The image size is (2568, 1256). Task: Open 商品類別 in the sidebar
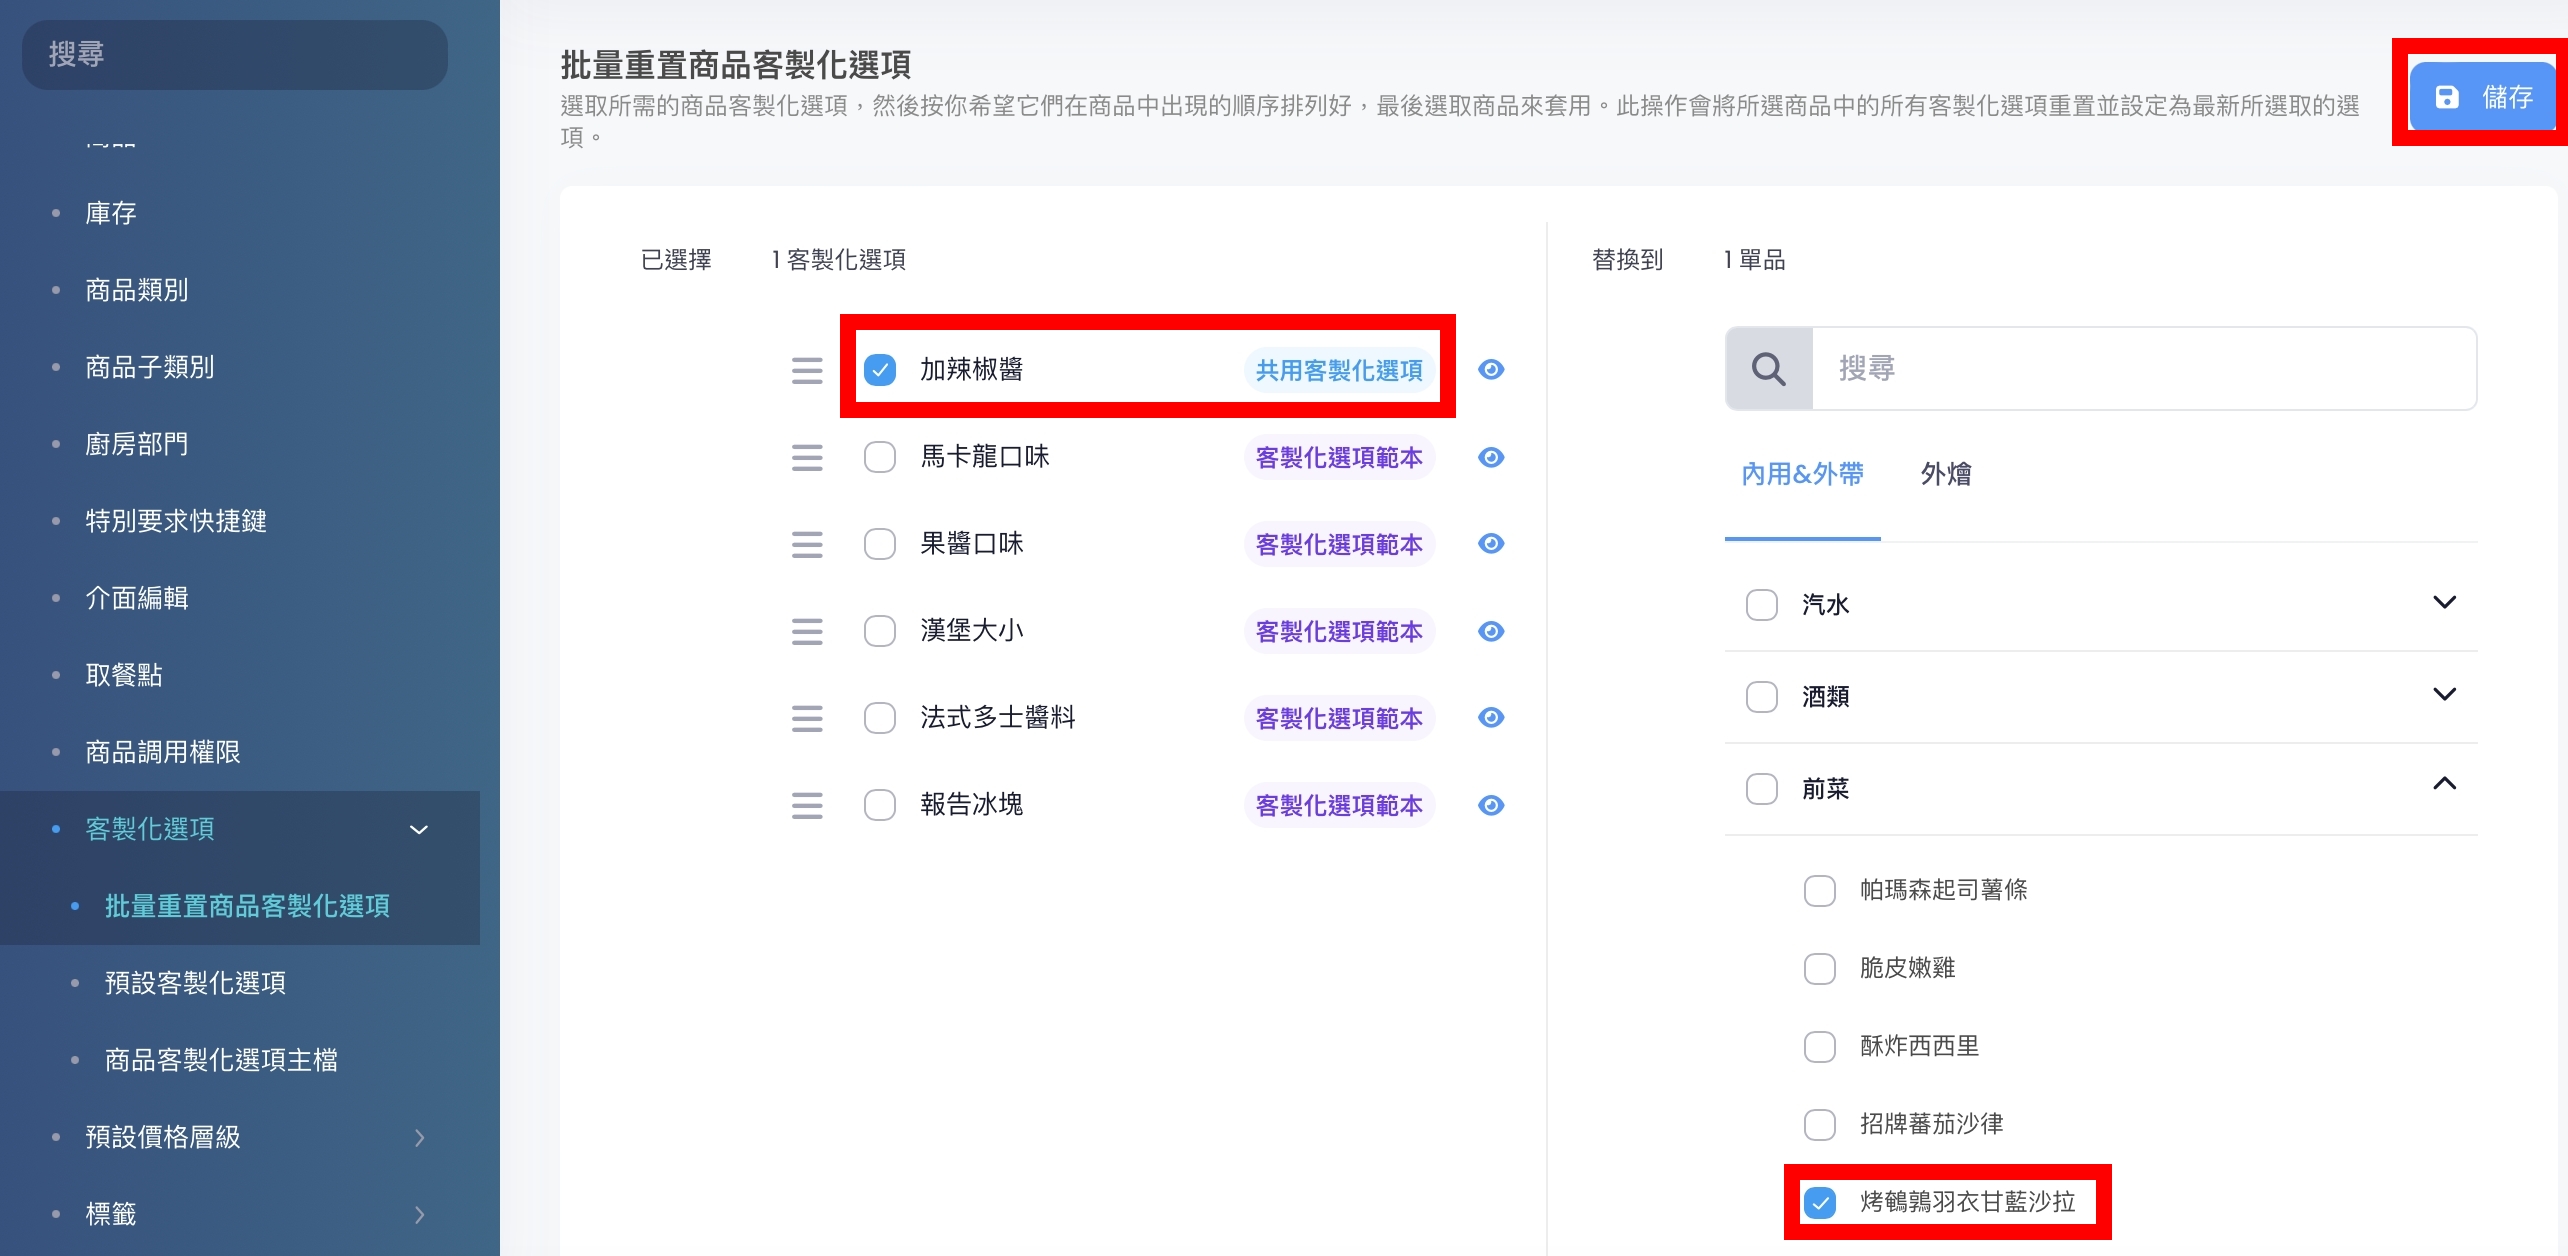pos(137,290)
